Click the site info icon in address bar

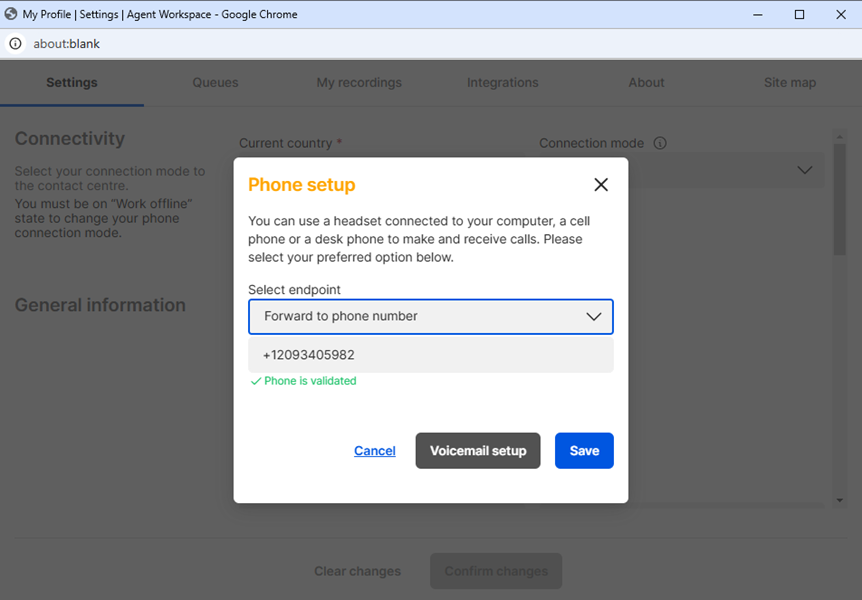[x=15, y=43]
